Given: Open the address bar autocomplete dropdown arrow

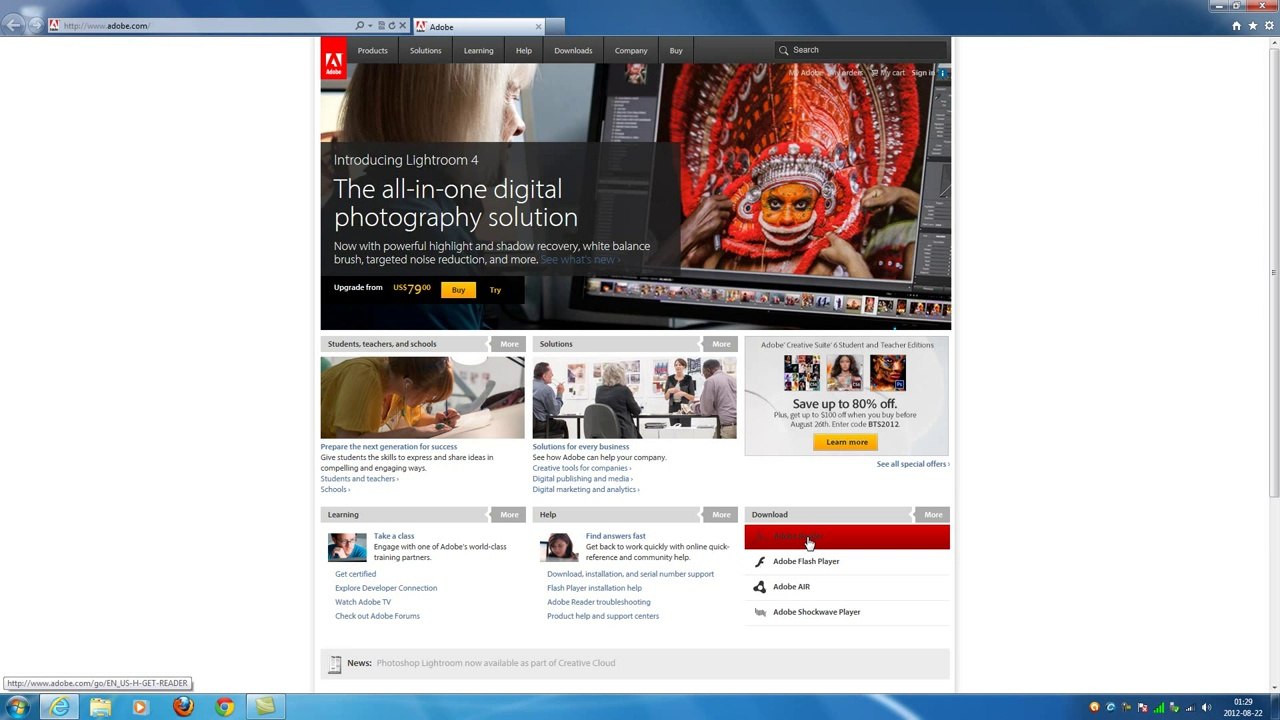Looking at the screenshot, I should click(x=370, y=26).
